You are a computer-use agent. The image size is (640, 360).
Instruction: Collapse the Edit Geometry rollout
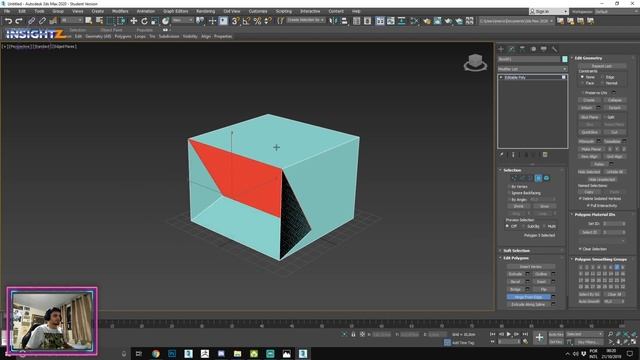click(x=588, y=58)
